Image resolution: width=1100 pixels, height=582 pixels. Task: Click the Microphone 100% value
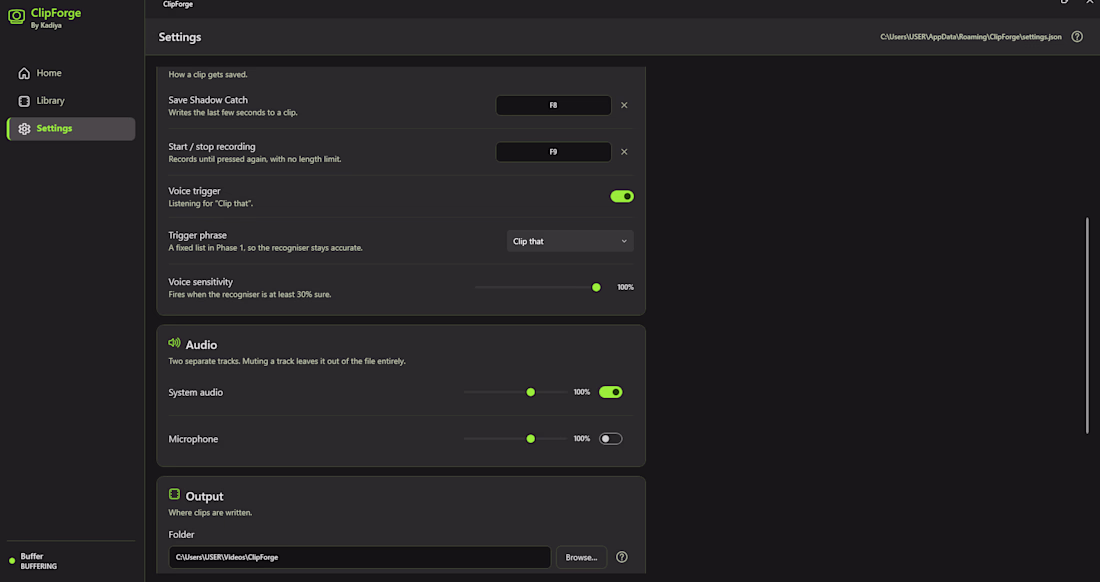click(x=582, y=439)
